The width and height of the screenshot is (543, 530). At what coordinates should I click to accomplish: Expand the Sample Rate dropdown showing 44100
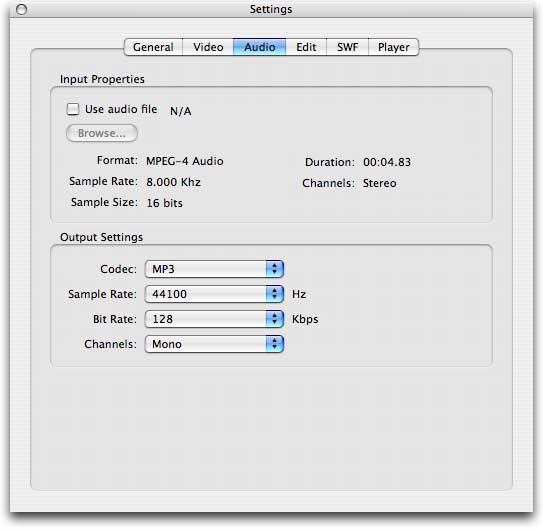(214, 294)
